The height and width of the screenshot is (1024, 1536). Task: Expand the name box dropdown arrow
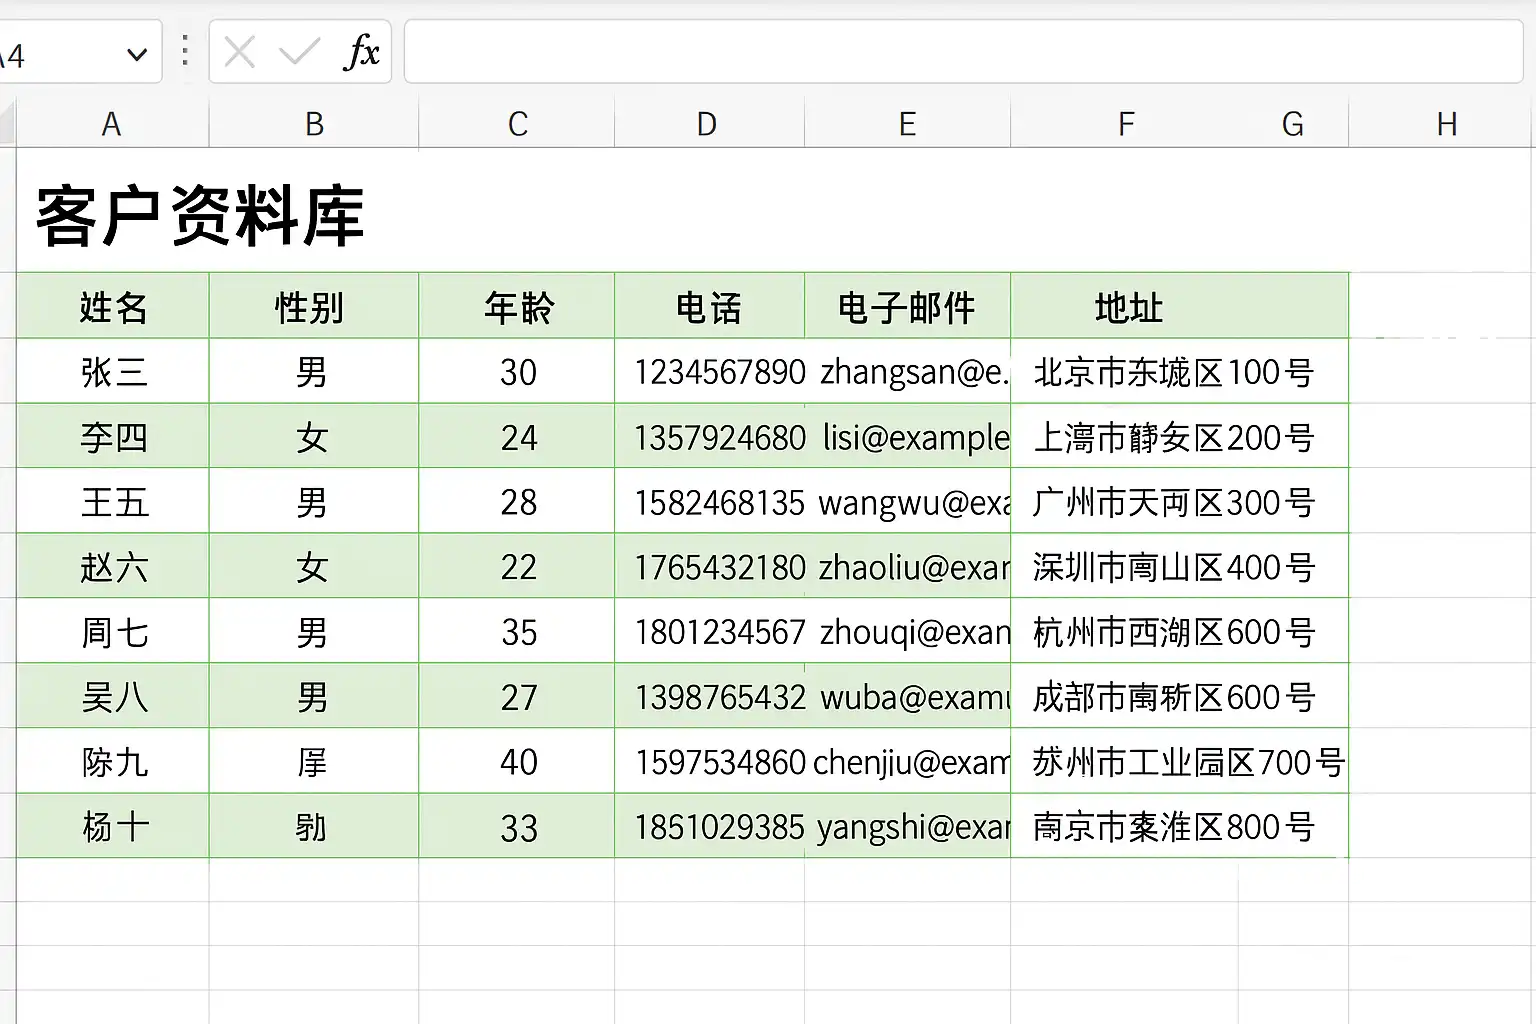tap(138, 54)
